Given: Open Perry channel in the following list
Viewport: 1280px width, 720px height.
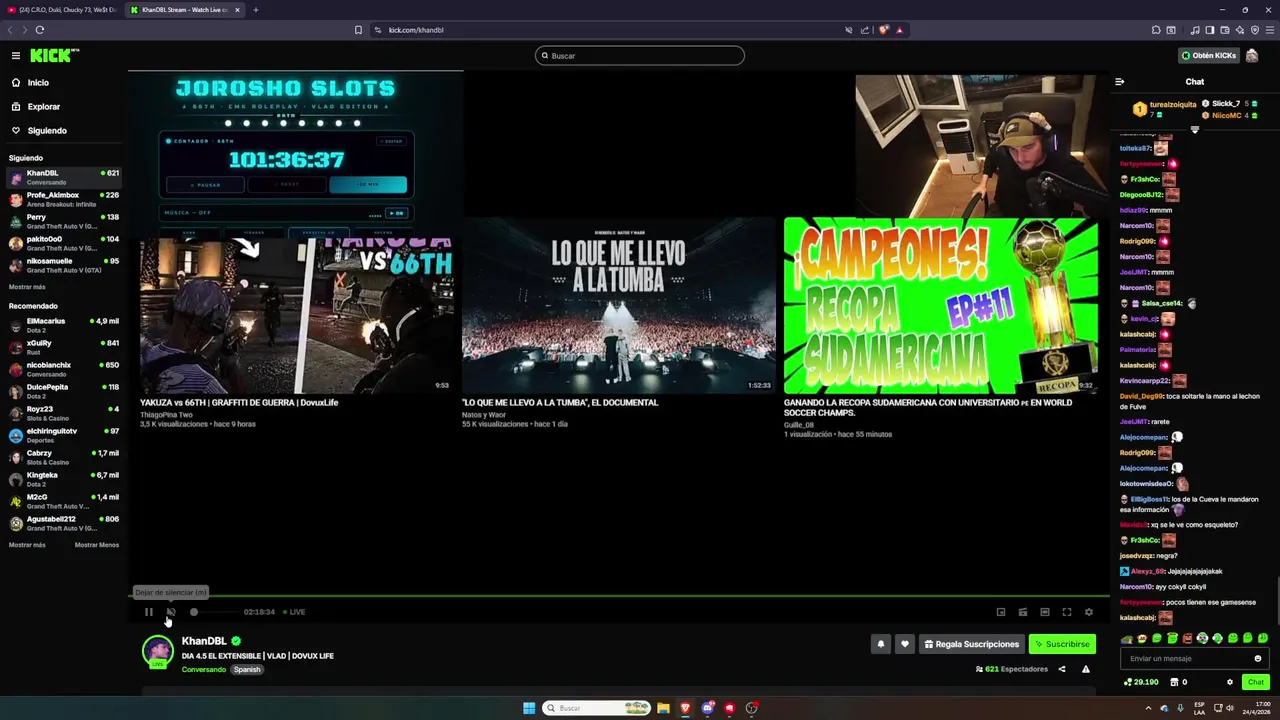Looking at the screenshot, I should point(64,221).
